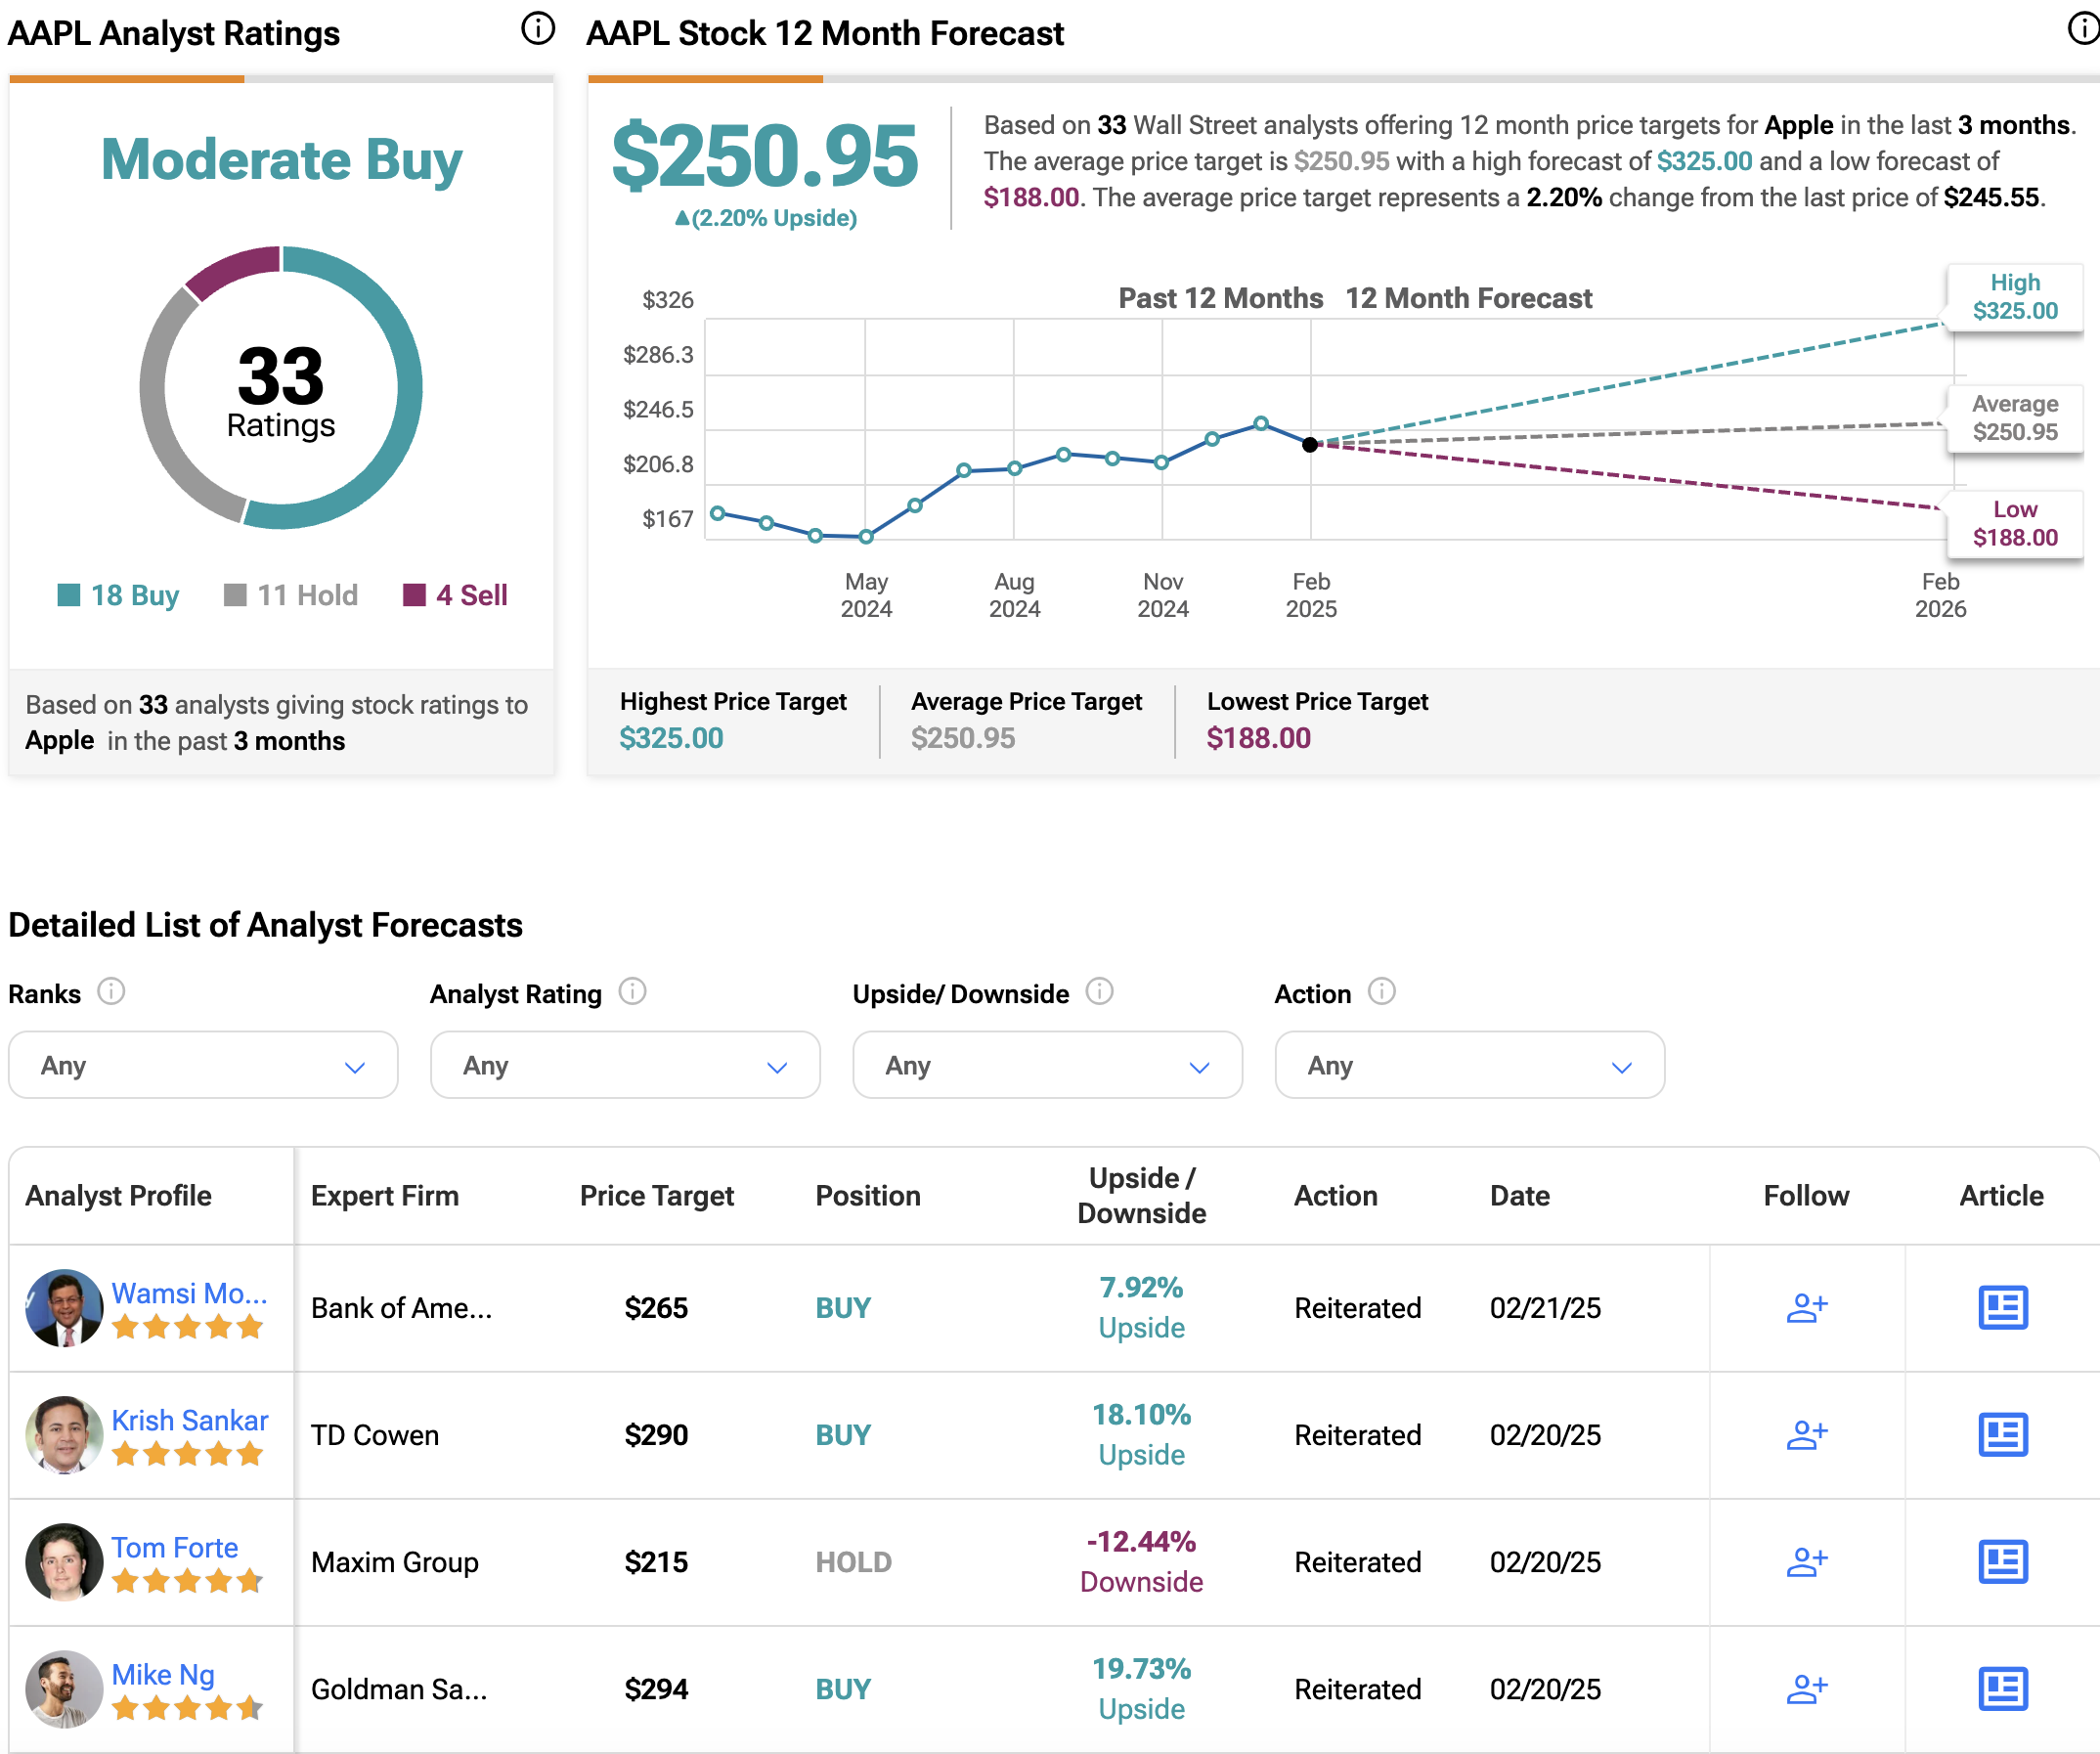Click info icon next to Action filter label
Image resolution: width=2100 pixels, height=1754 pixels.
1381,992
